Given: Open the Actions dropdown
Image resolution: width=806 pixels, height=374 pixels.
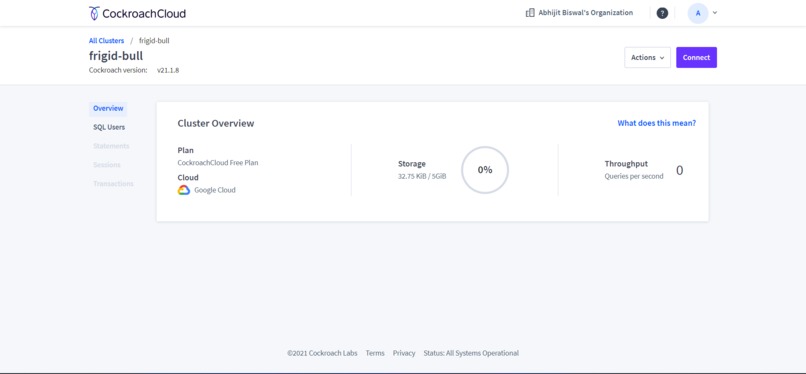Looking at the screenshot, I should tap(647, 58).
